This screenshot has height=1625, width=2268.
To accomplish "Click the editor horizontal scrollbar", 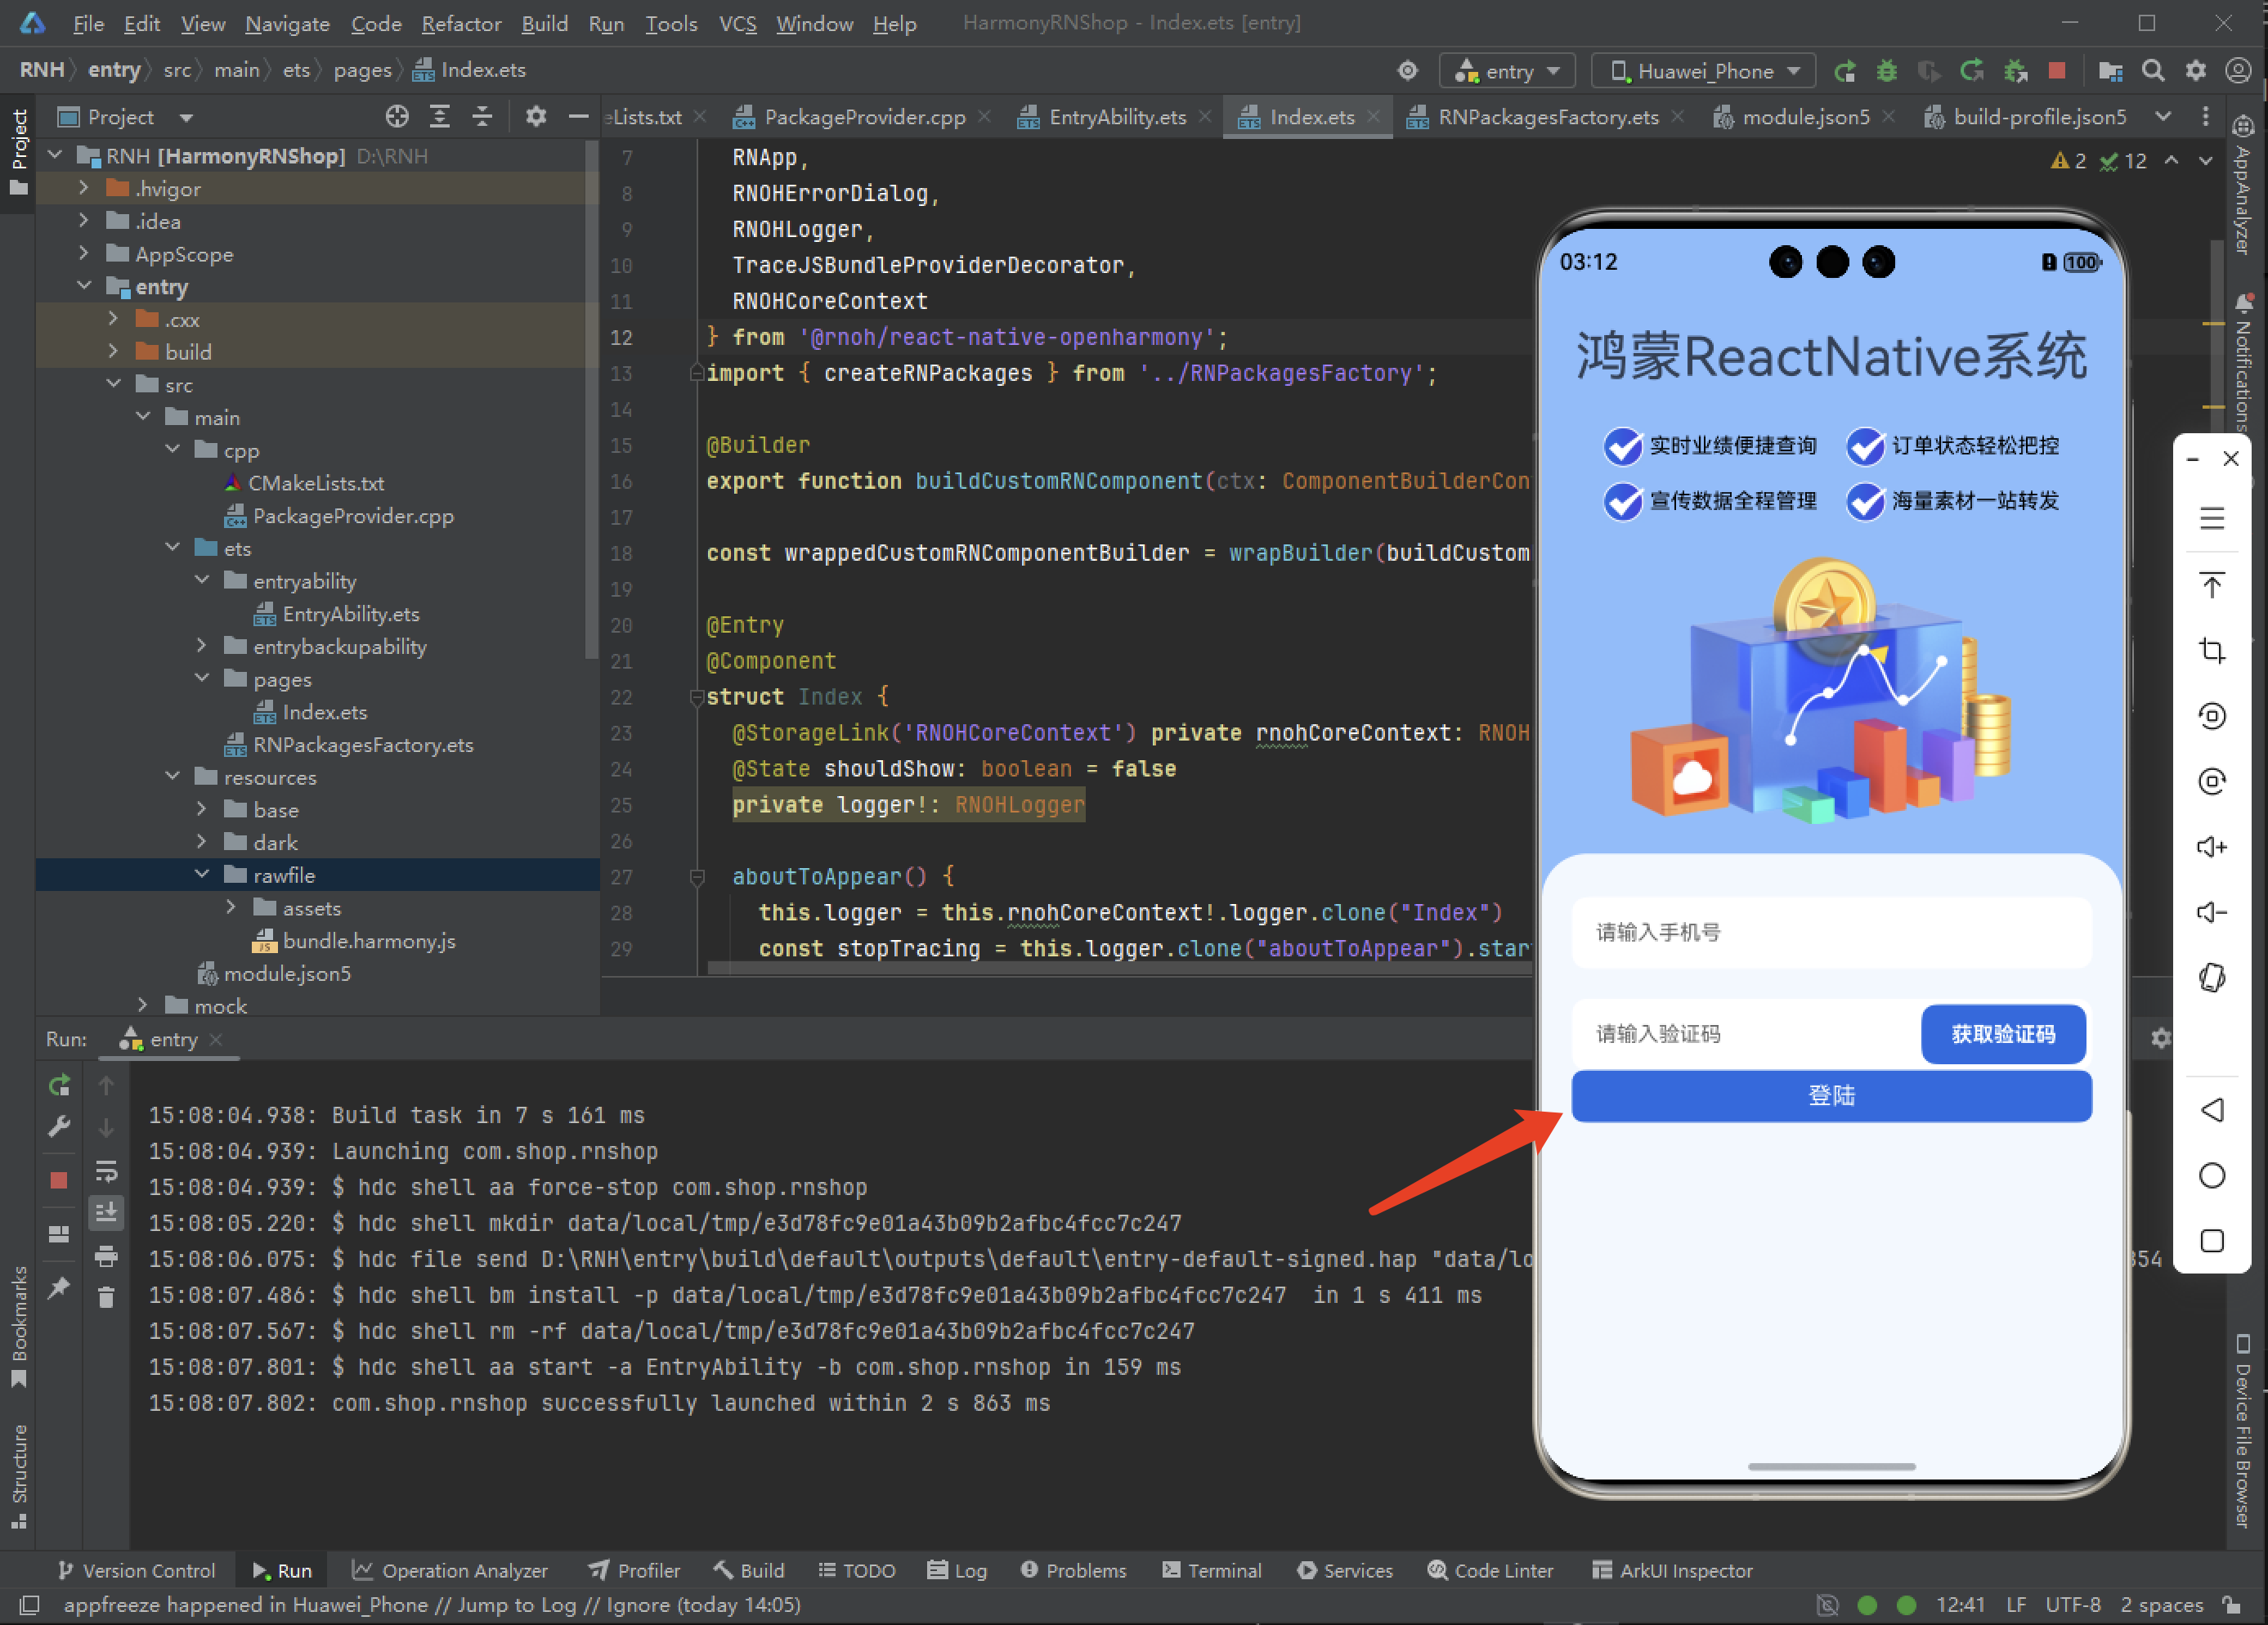I will (1100, 968).
